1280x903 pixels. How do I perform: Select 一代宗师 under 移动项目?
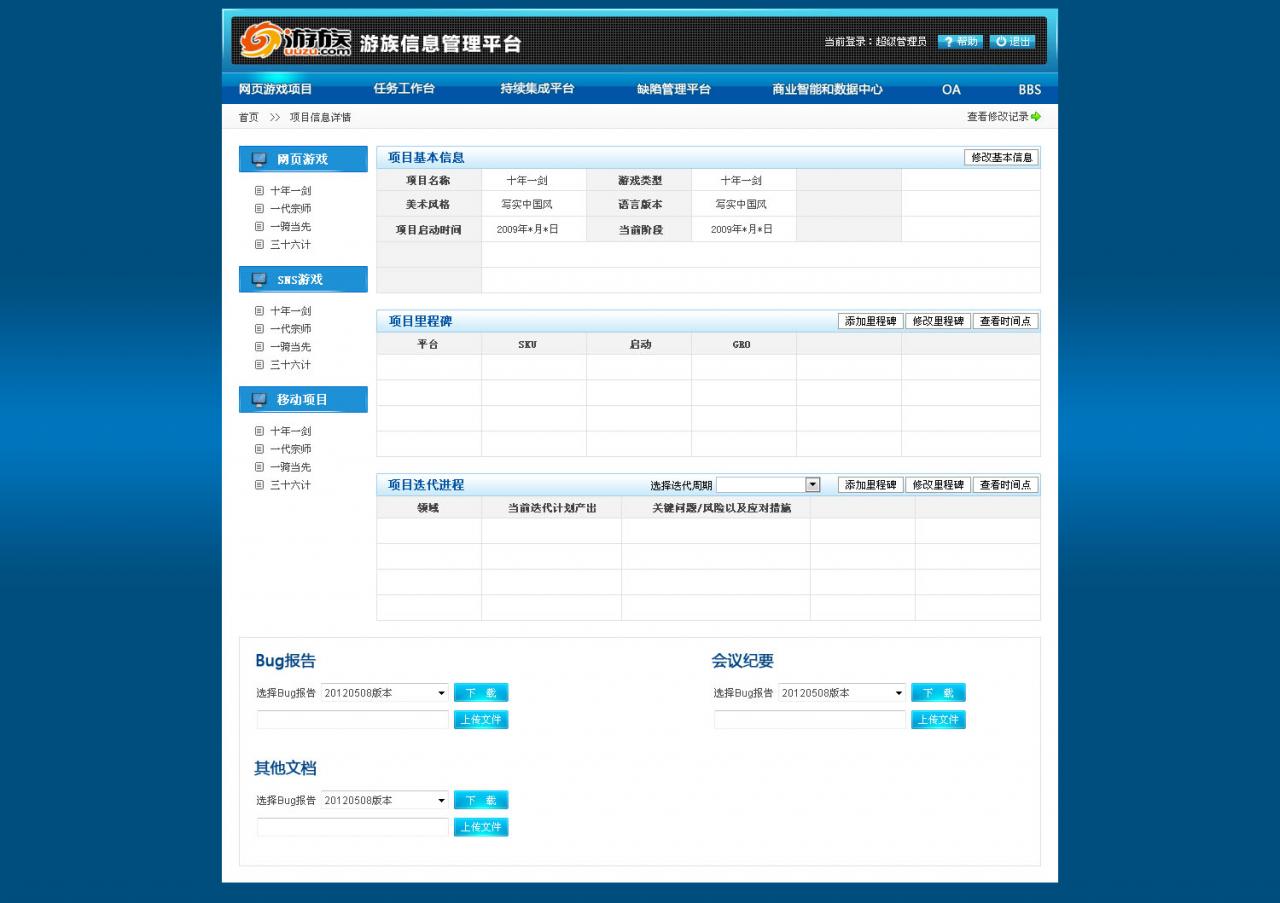tap(290, 449)
